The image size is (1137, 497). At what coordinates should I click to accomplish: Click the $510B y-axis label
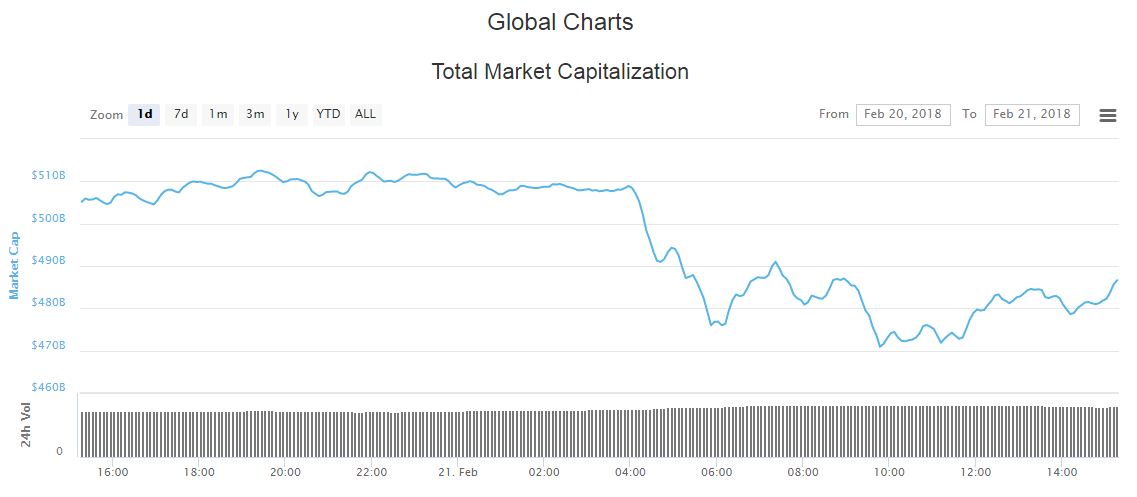click(49, 176)
